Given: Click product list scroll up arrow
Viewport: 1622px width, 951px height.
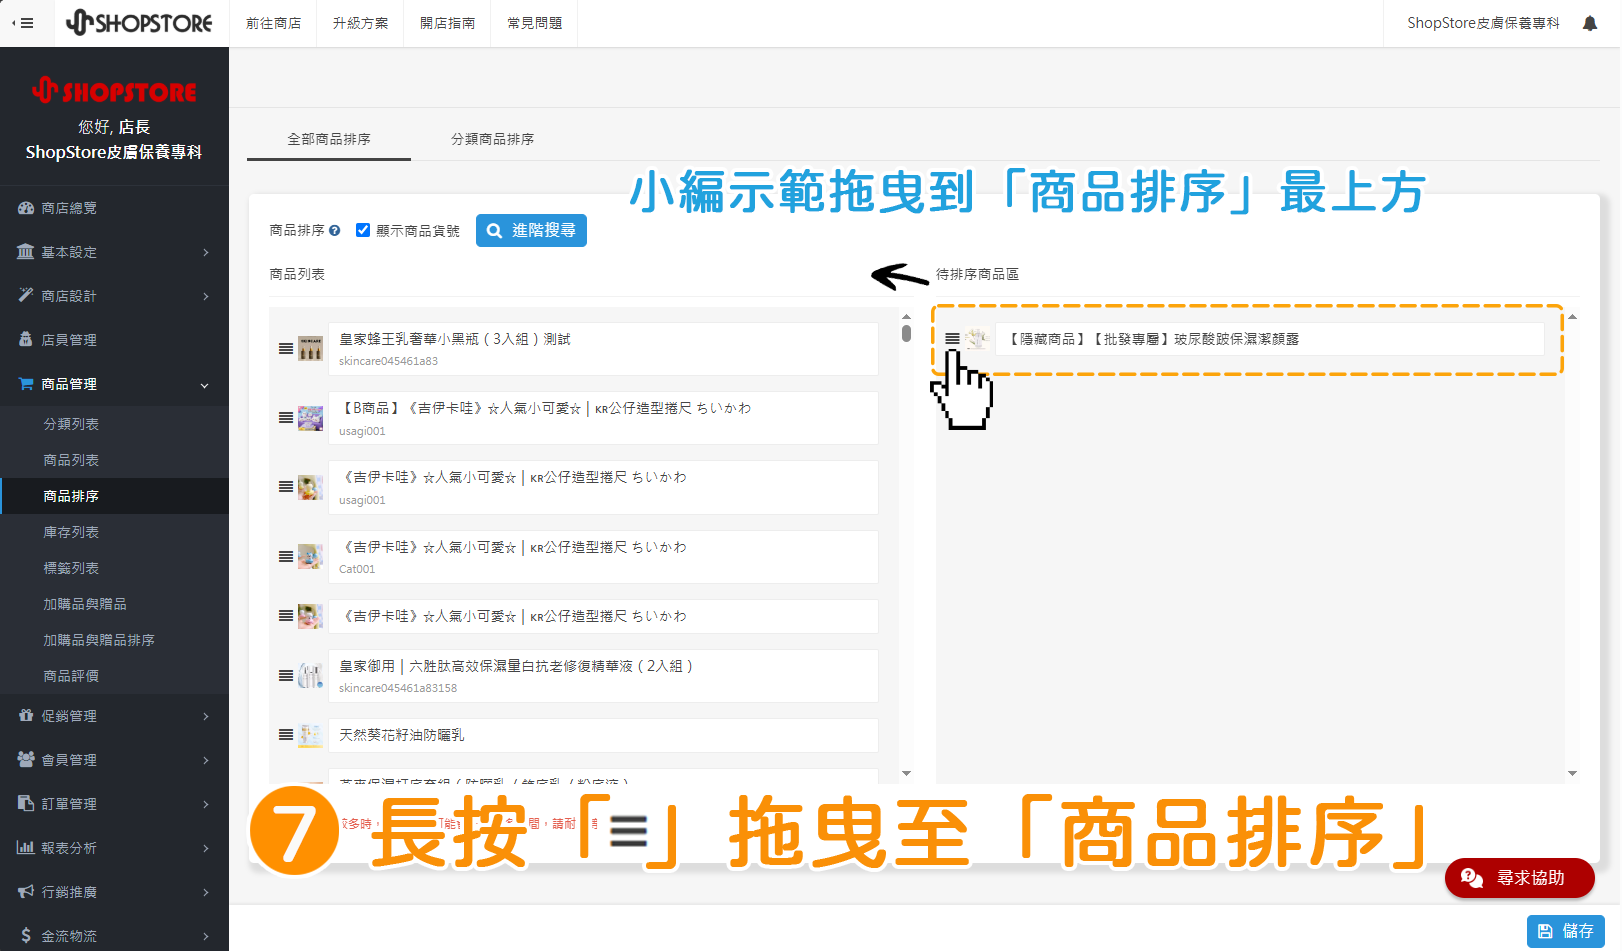Looking at the screenshot, I should point(906,316).
